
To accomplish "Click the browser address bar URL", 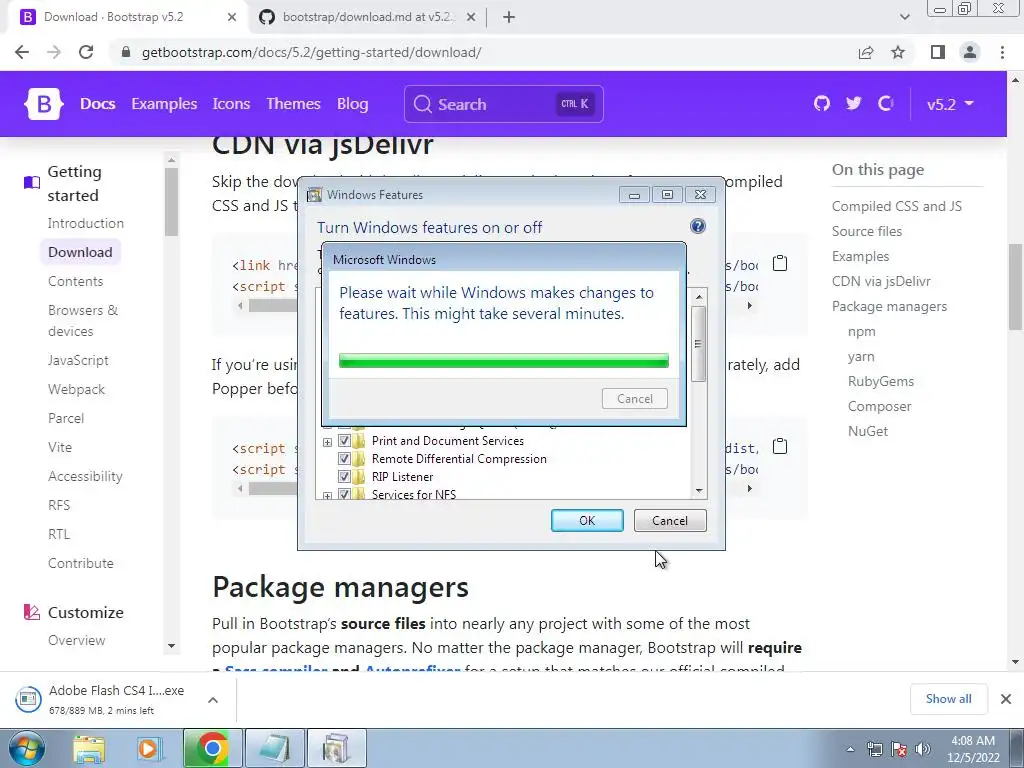I will click(312, 52).
